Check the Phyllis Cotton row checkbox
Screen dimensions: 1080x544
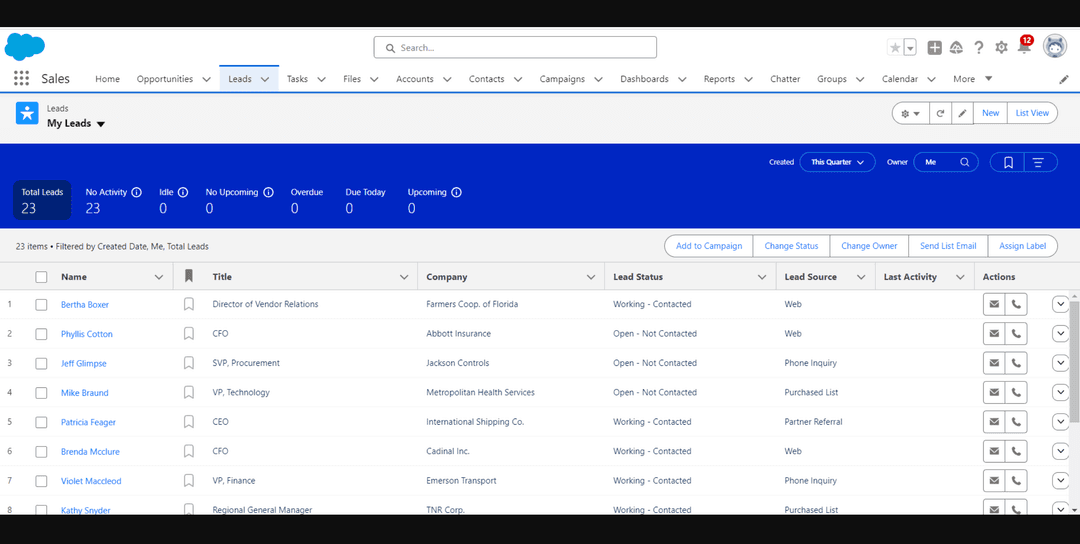tap(41, 334)
